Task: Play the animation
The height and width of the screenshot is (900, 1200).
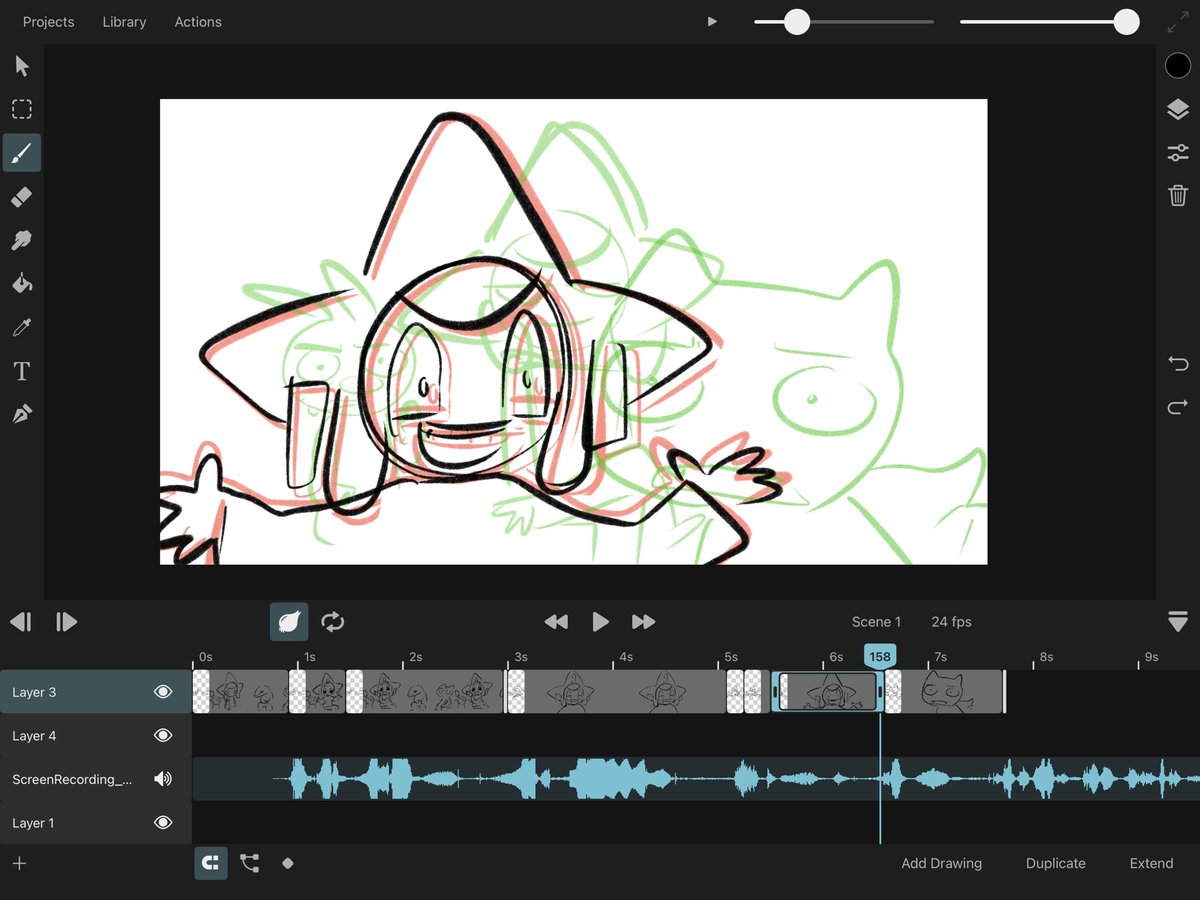Action: [x=600, y=622]
